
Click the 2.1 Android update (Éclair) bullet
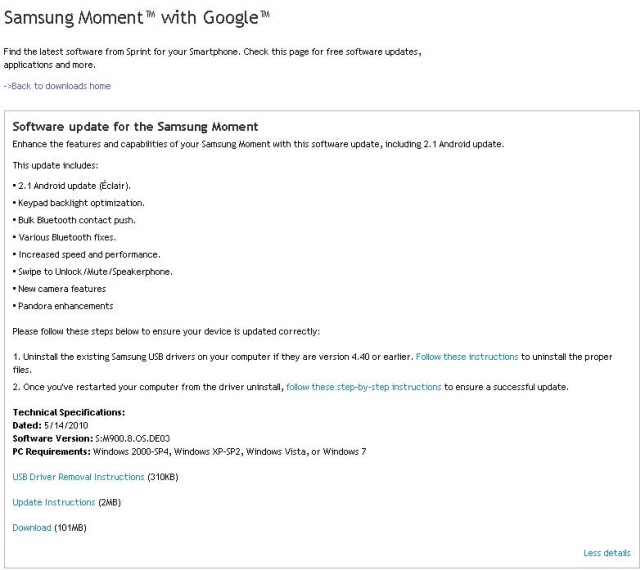[72, 186]
